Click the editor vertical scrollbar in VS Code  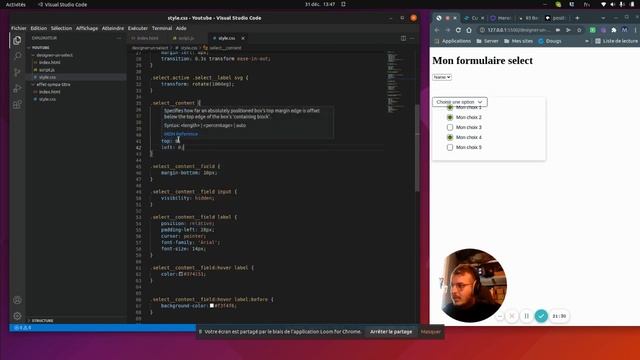click(417, 147)
